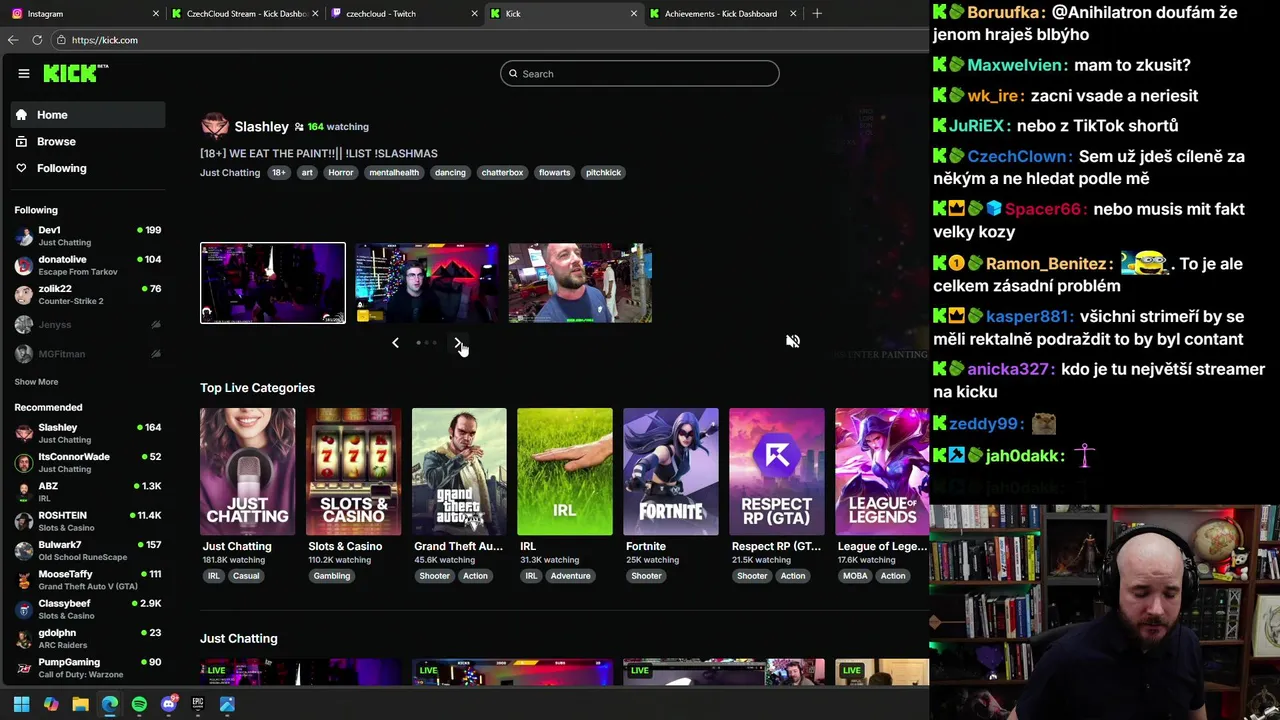Open Just Chatting link under stream title
The width and height of the screenshot is (1280, 720).
230,173
